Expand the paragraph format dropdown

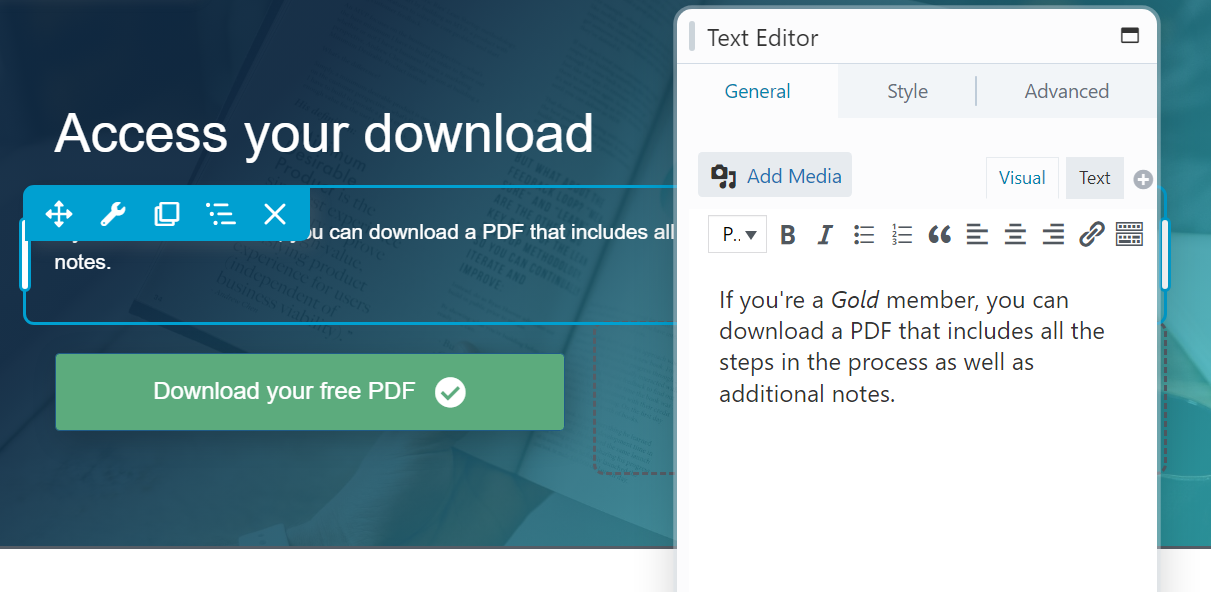(x=738, y=235)
